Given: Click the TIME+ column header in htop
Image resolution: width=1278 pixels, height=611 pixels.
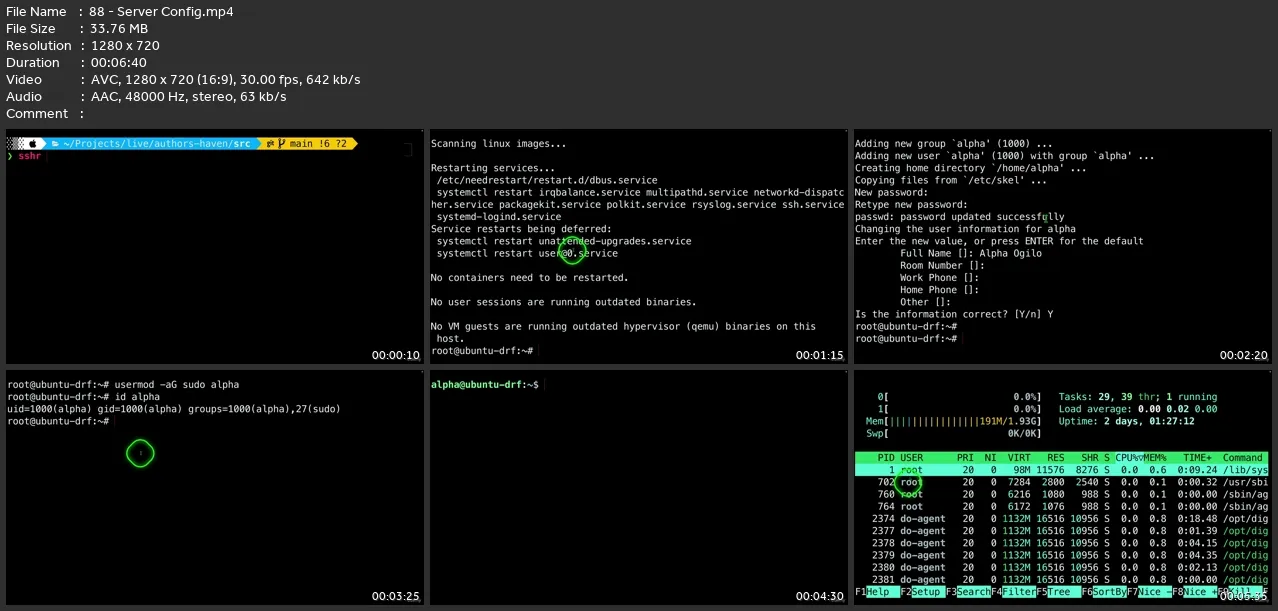Looking at the screenshot, I should (x=1197, y=458).
